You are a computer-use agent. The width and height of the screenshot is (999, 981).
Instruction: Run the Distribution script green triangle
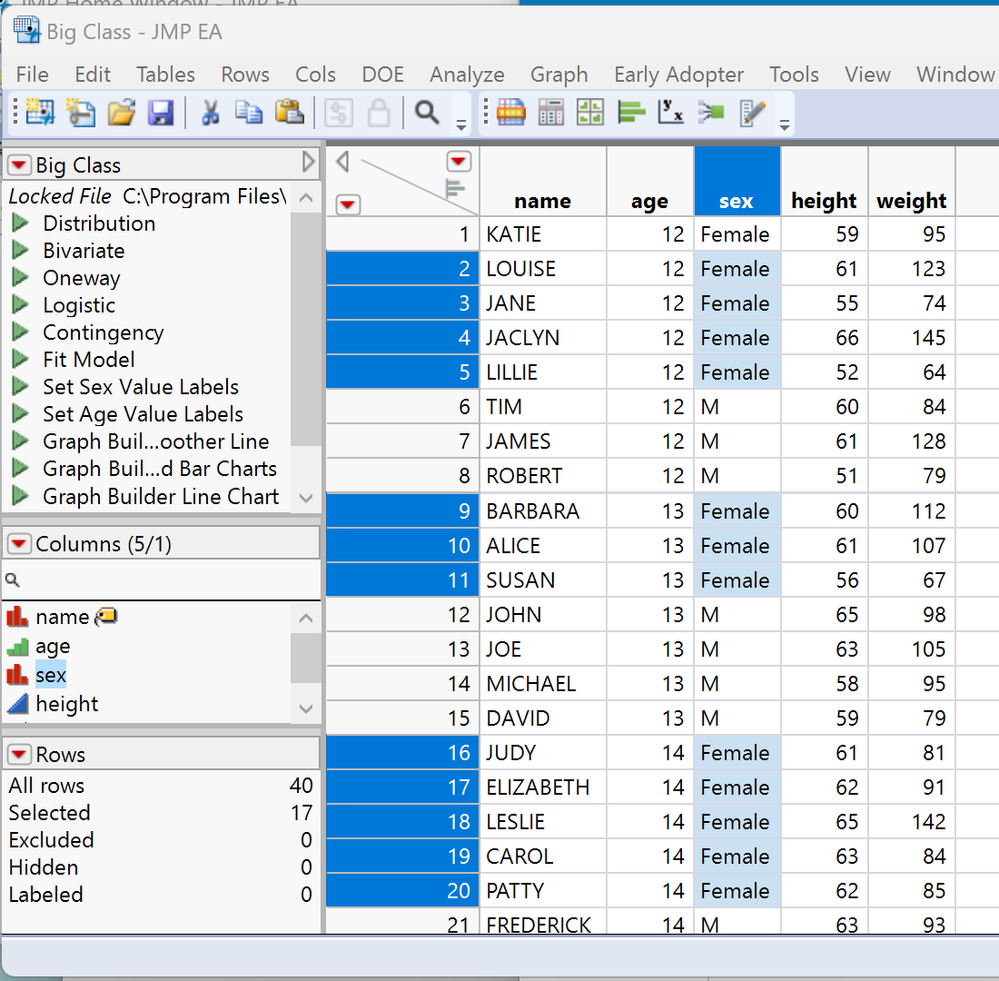[20, 223]
